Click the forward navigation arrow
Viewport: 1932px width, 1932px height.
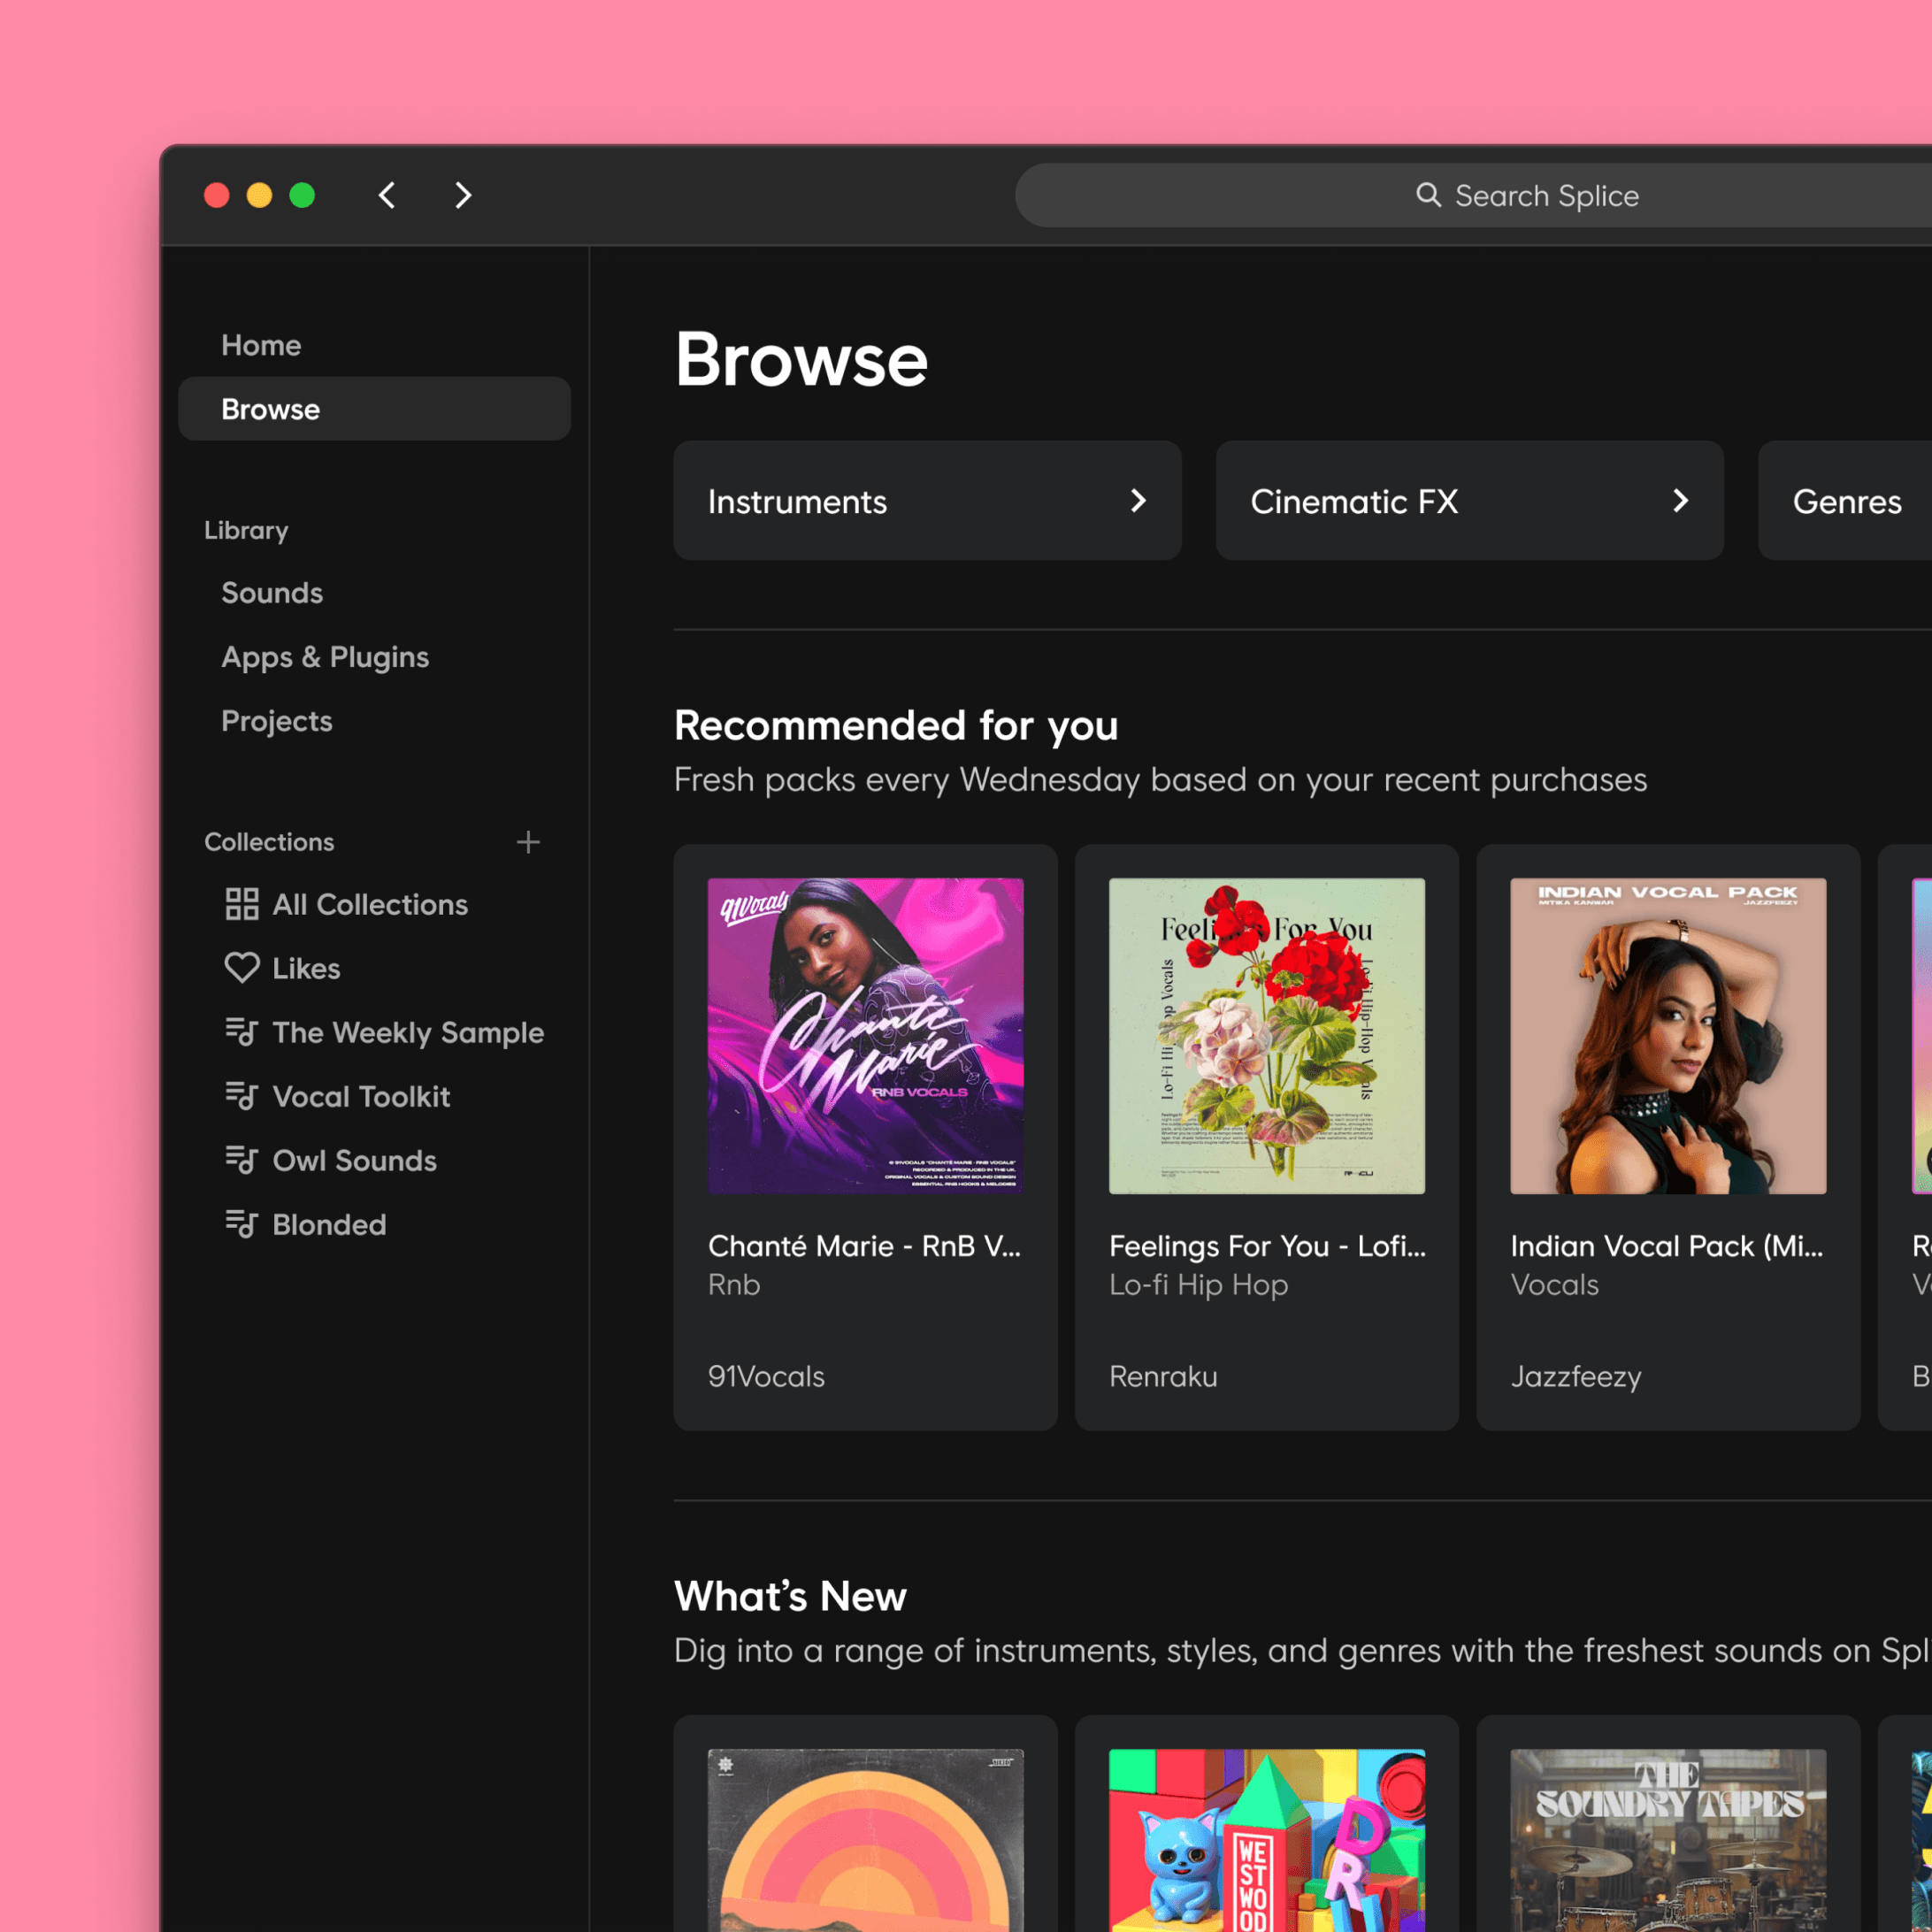pos(462,195)
